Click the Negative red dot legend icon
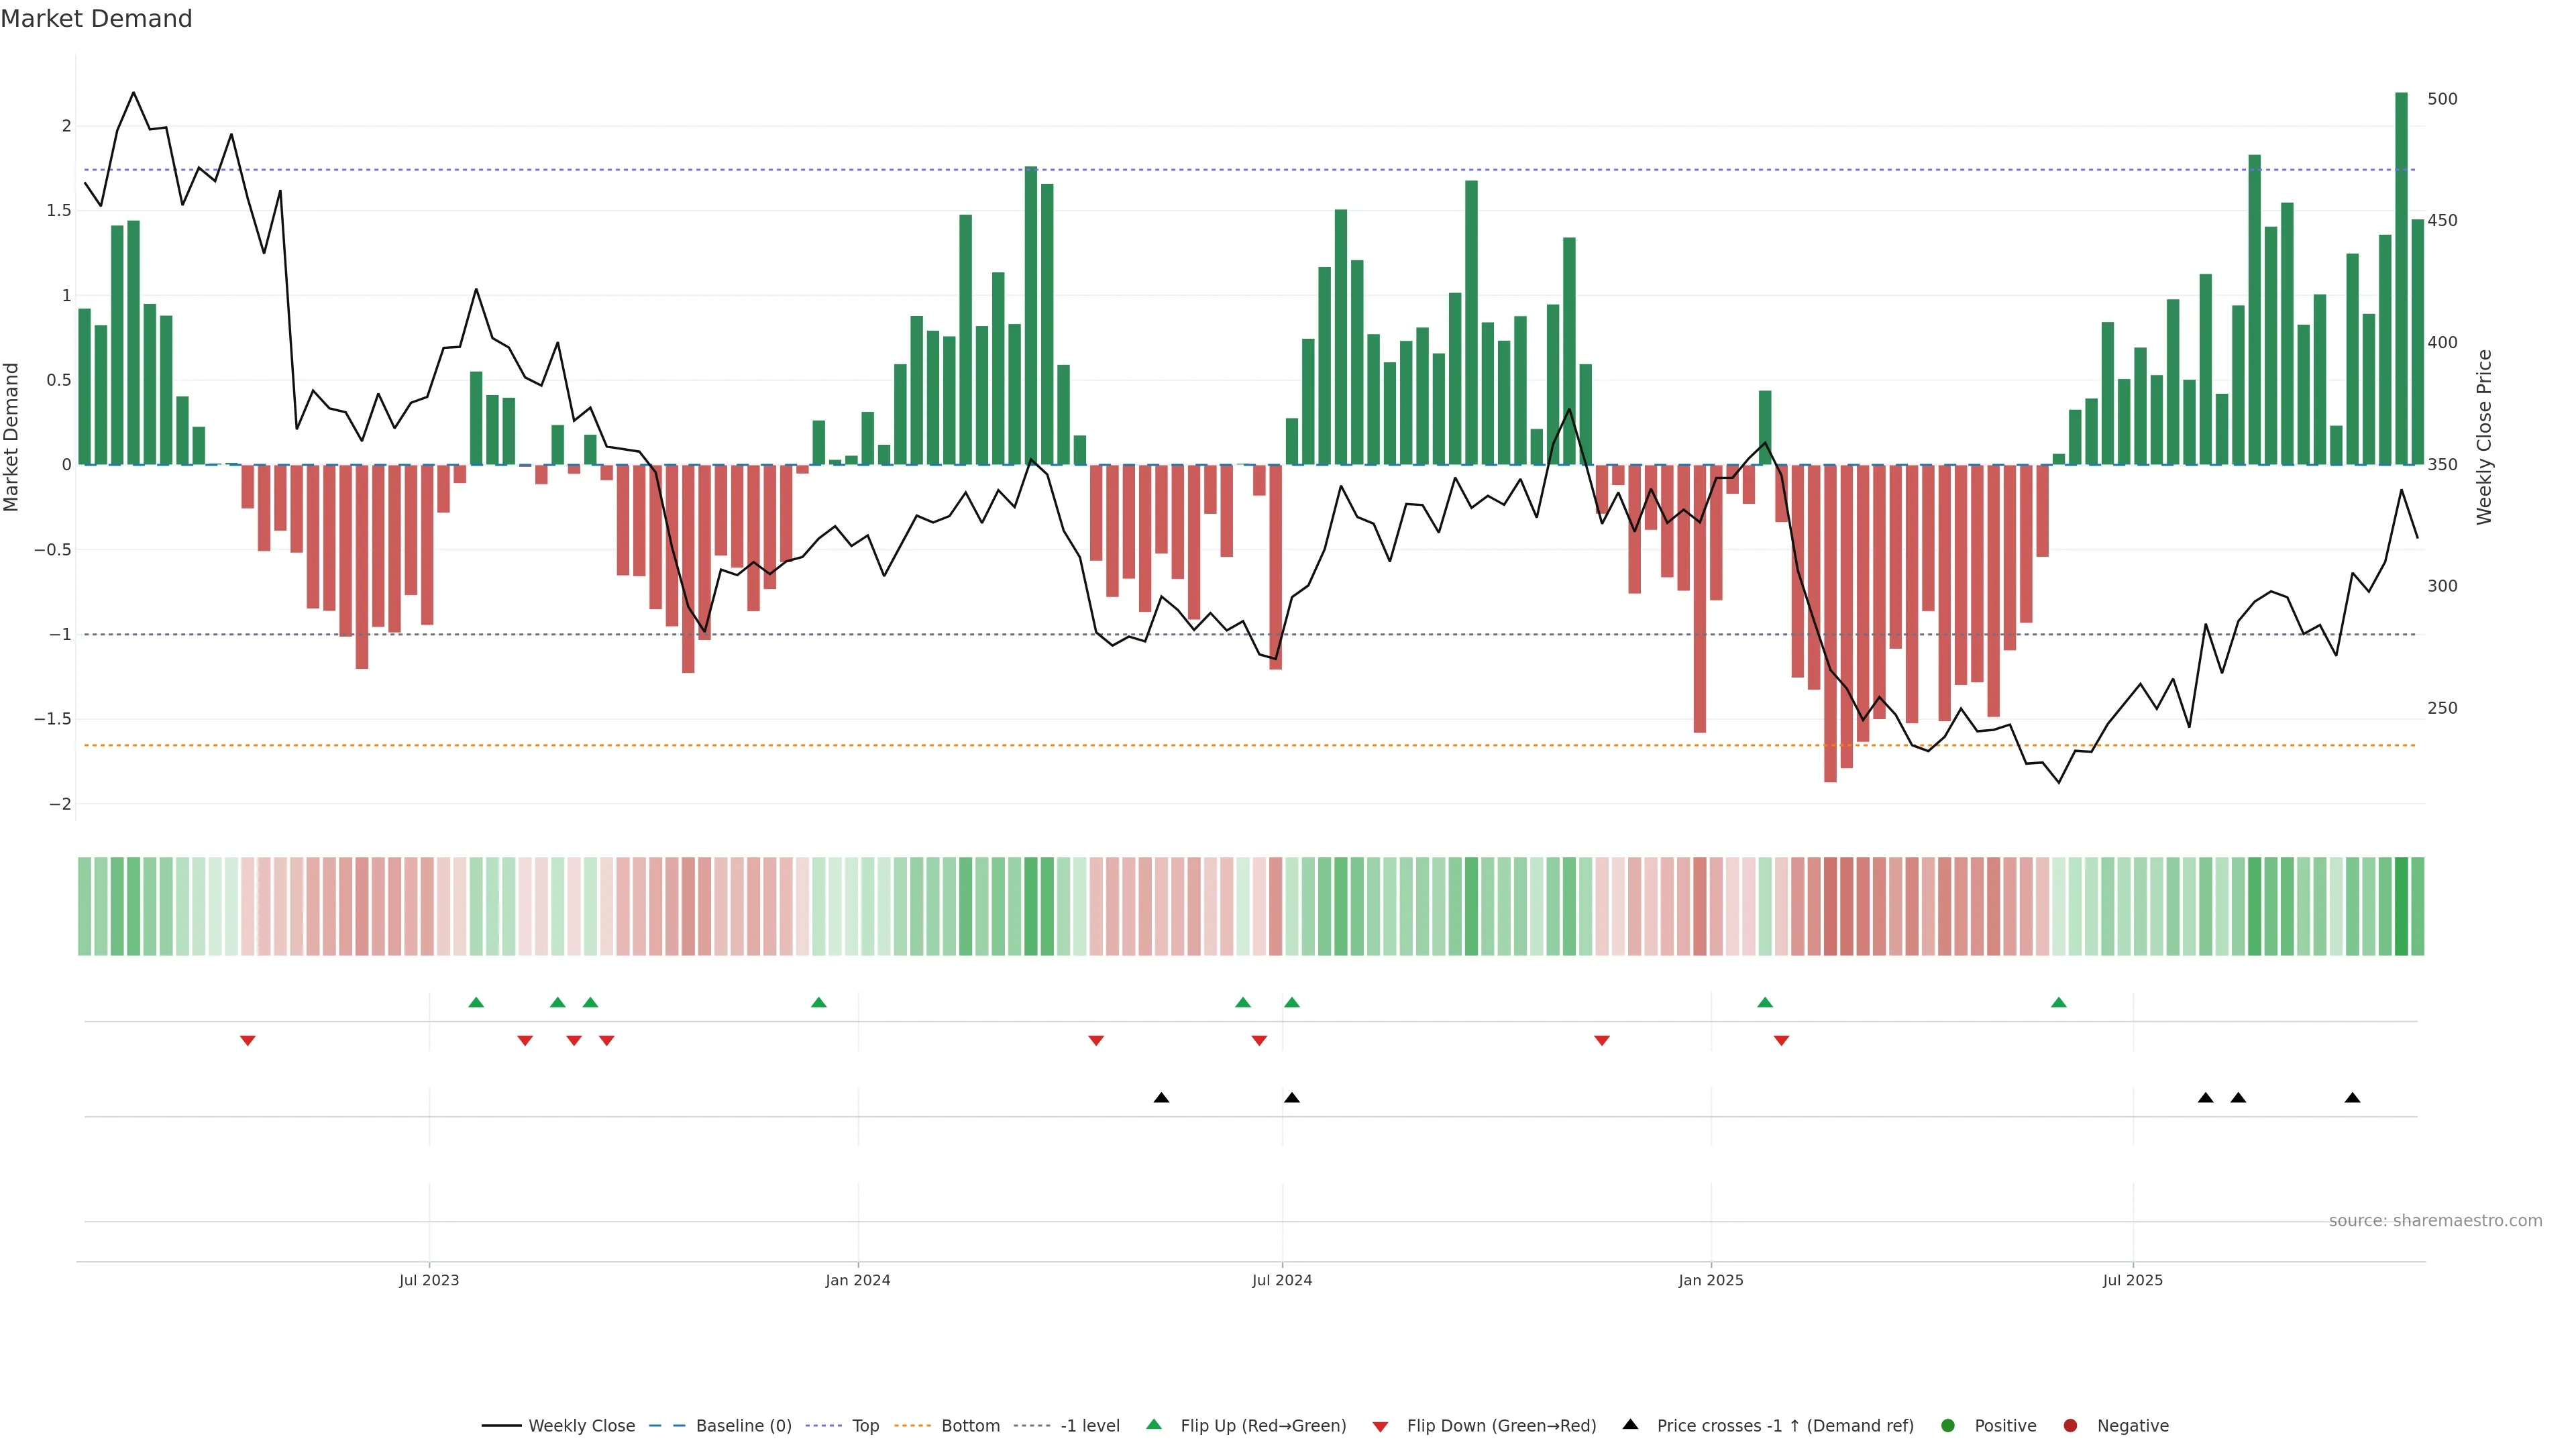 pyautogui.click(x=2070, y=1425)
